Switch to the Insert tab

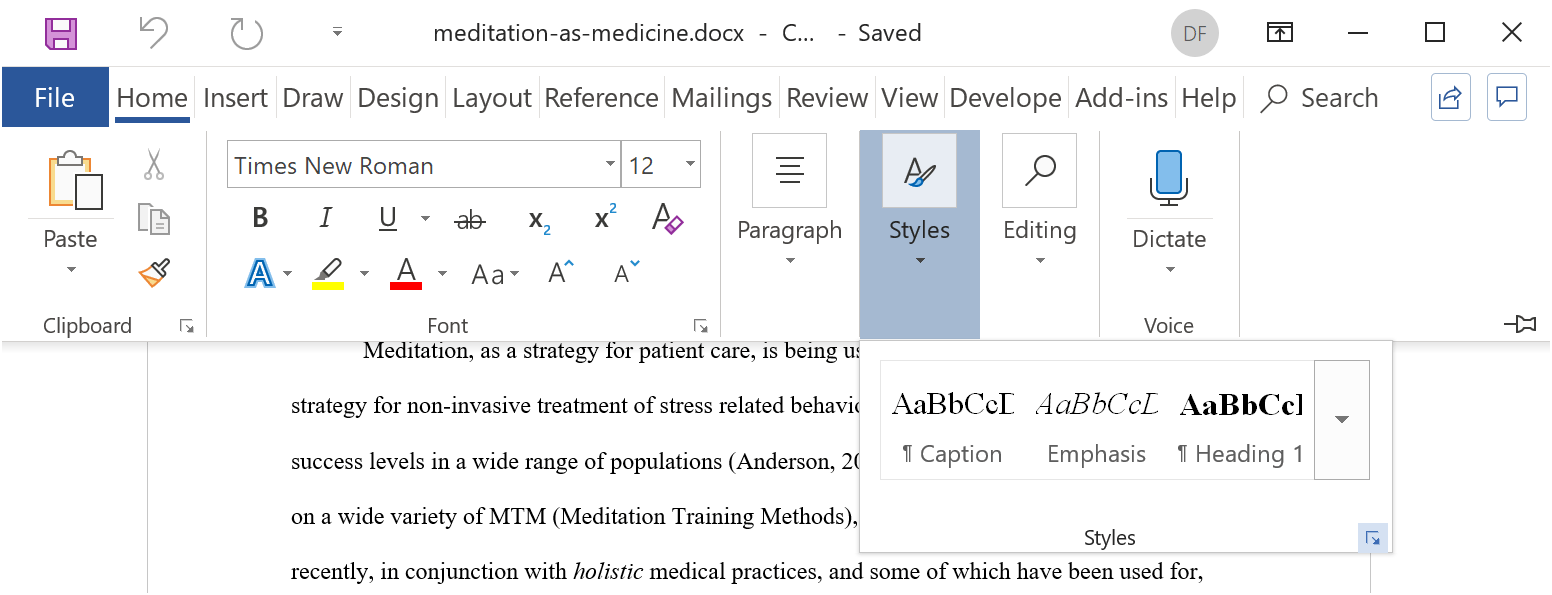click(235, 98)
